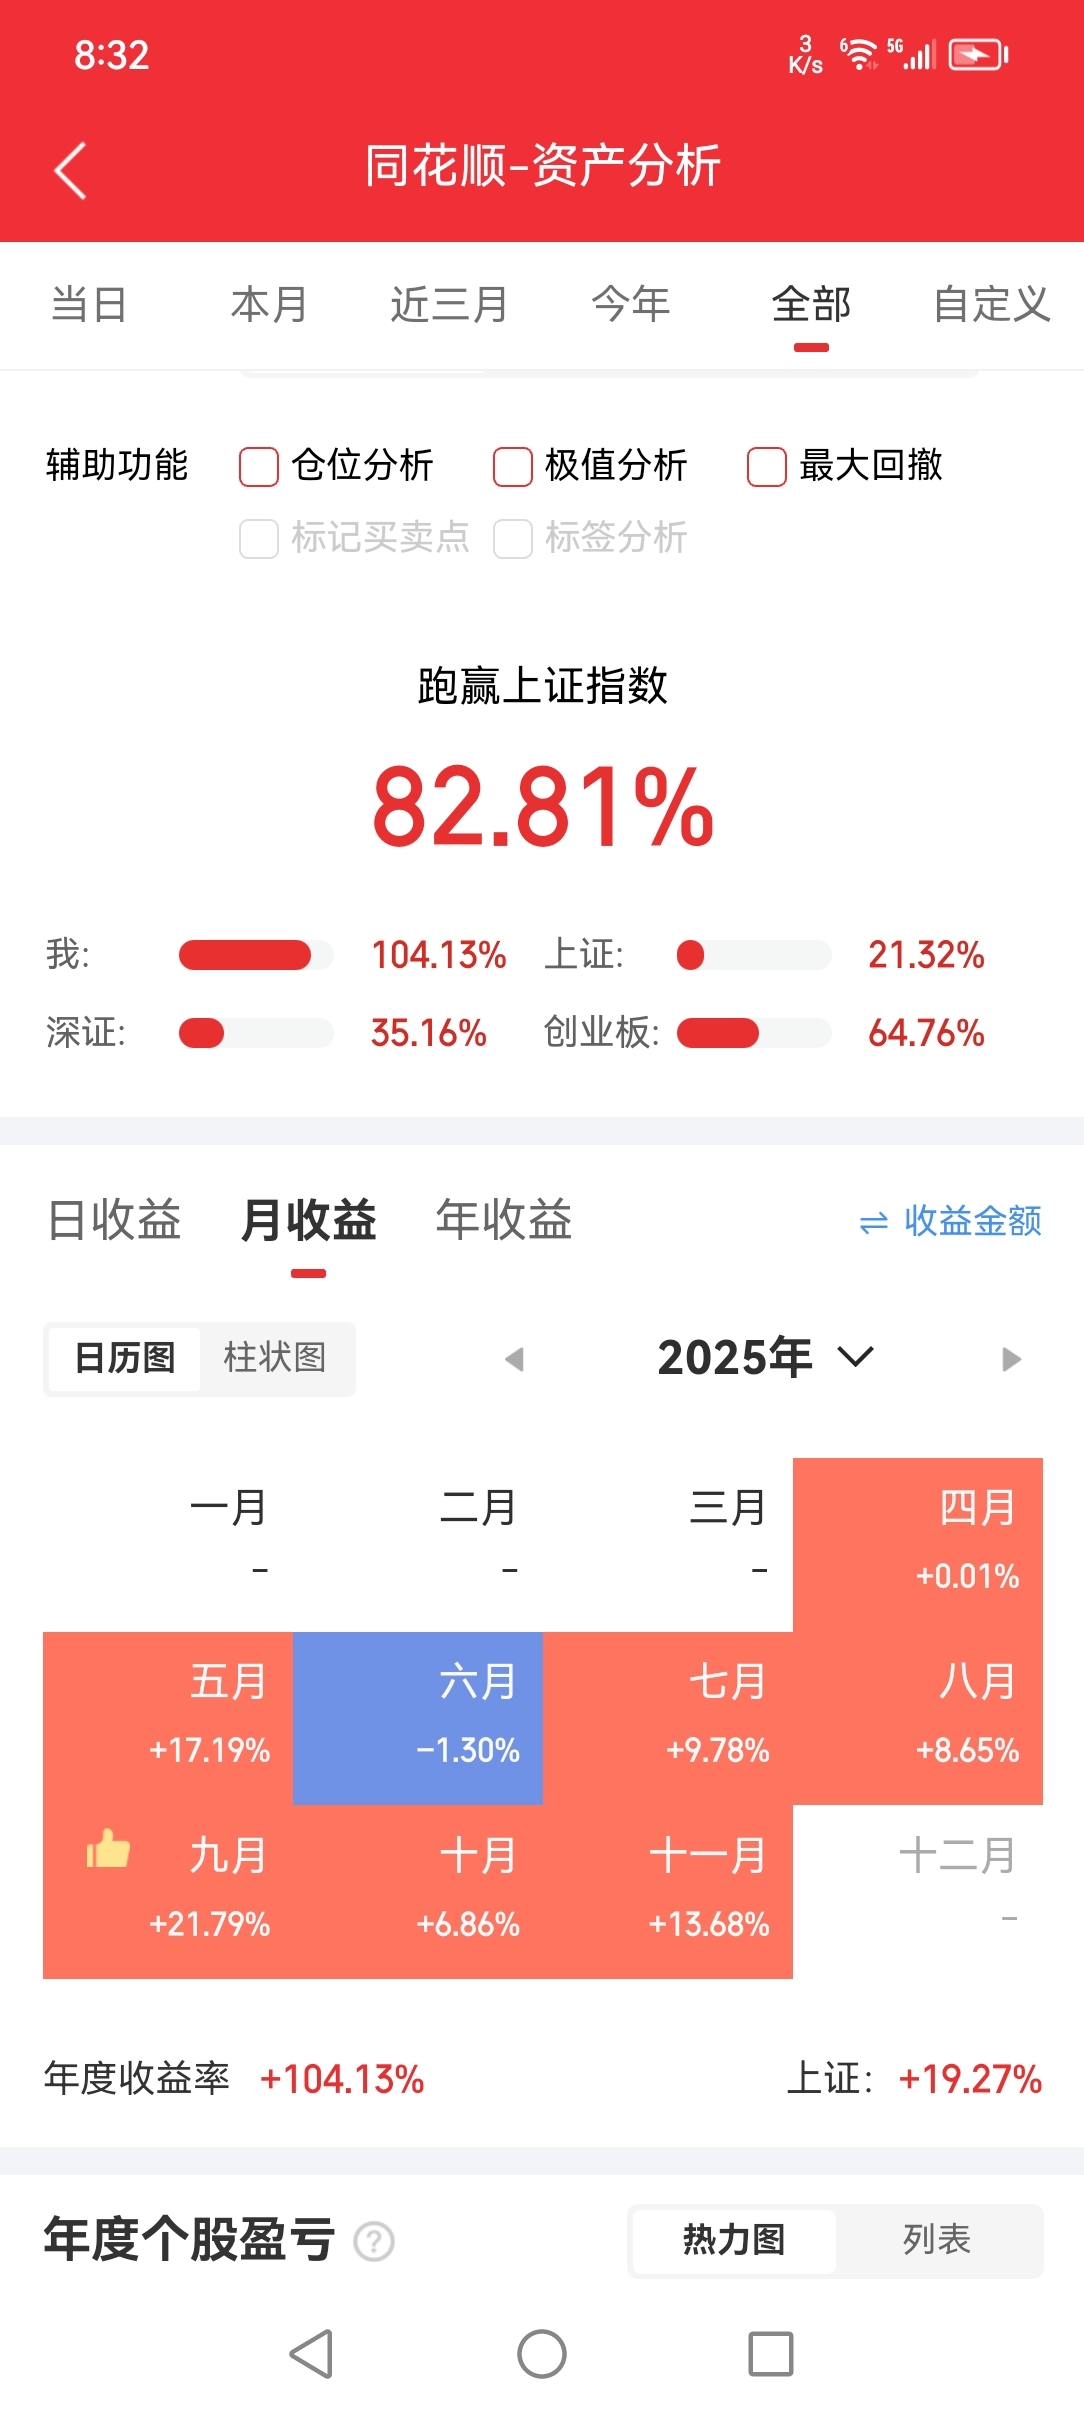Enable 仓位分析 checkbox
This screenshot has width=1084, height=2412.
[259, 466]
